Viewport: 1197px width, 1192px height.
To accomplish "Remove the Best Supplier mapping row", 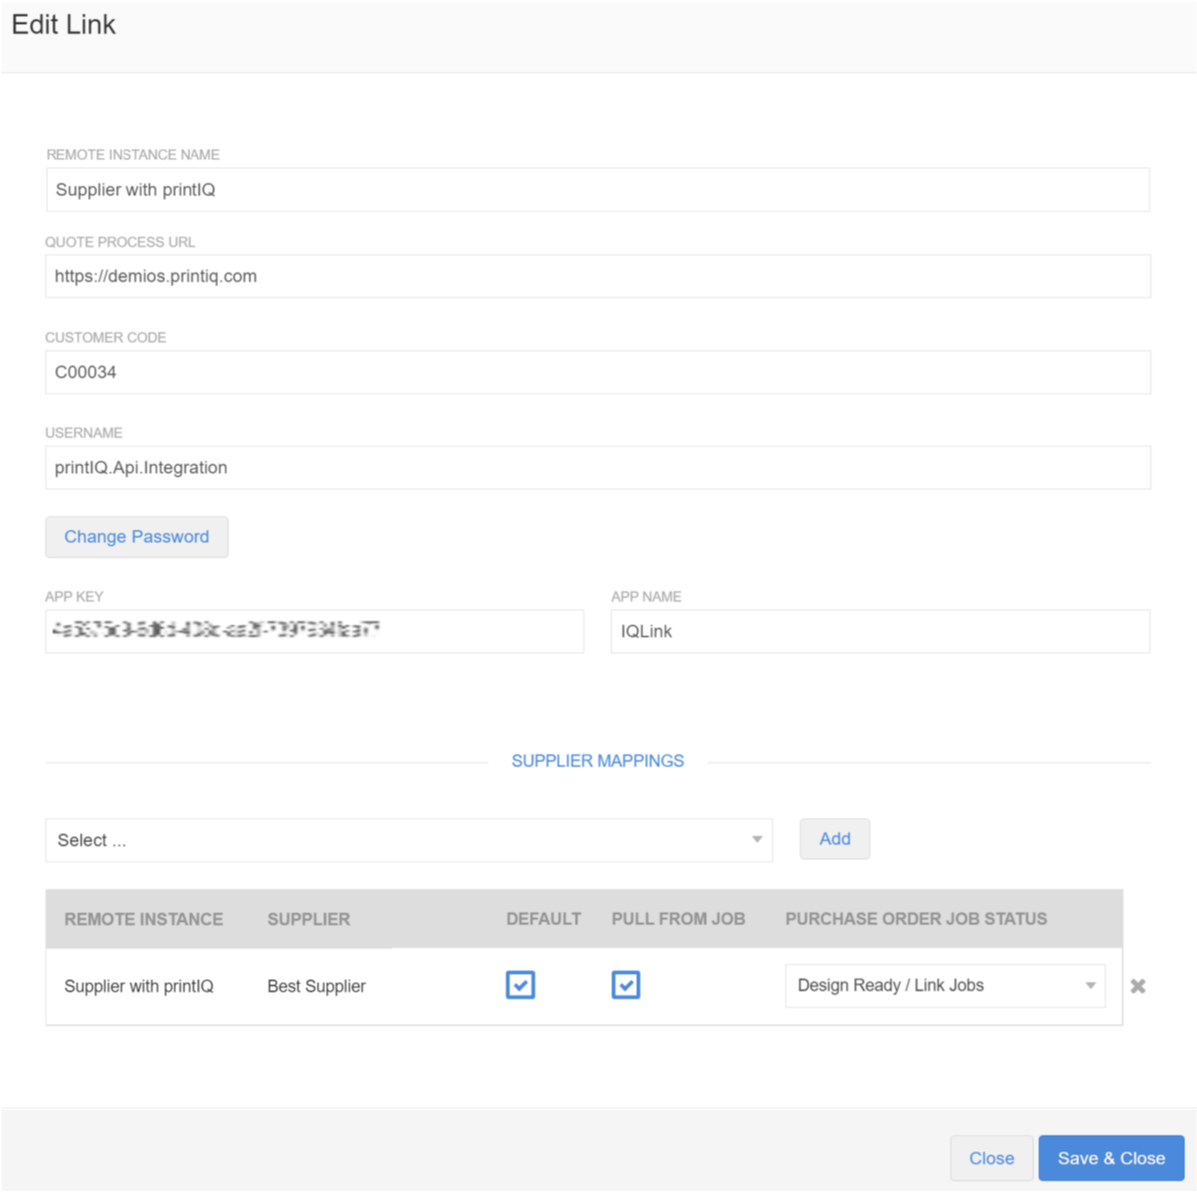I will coord(1137,986).
